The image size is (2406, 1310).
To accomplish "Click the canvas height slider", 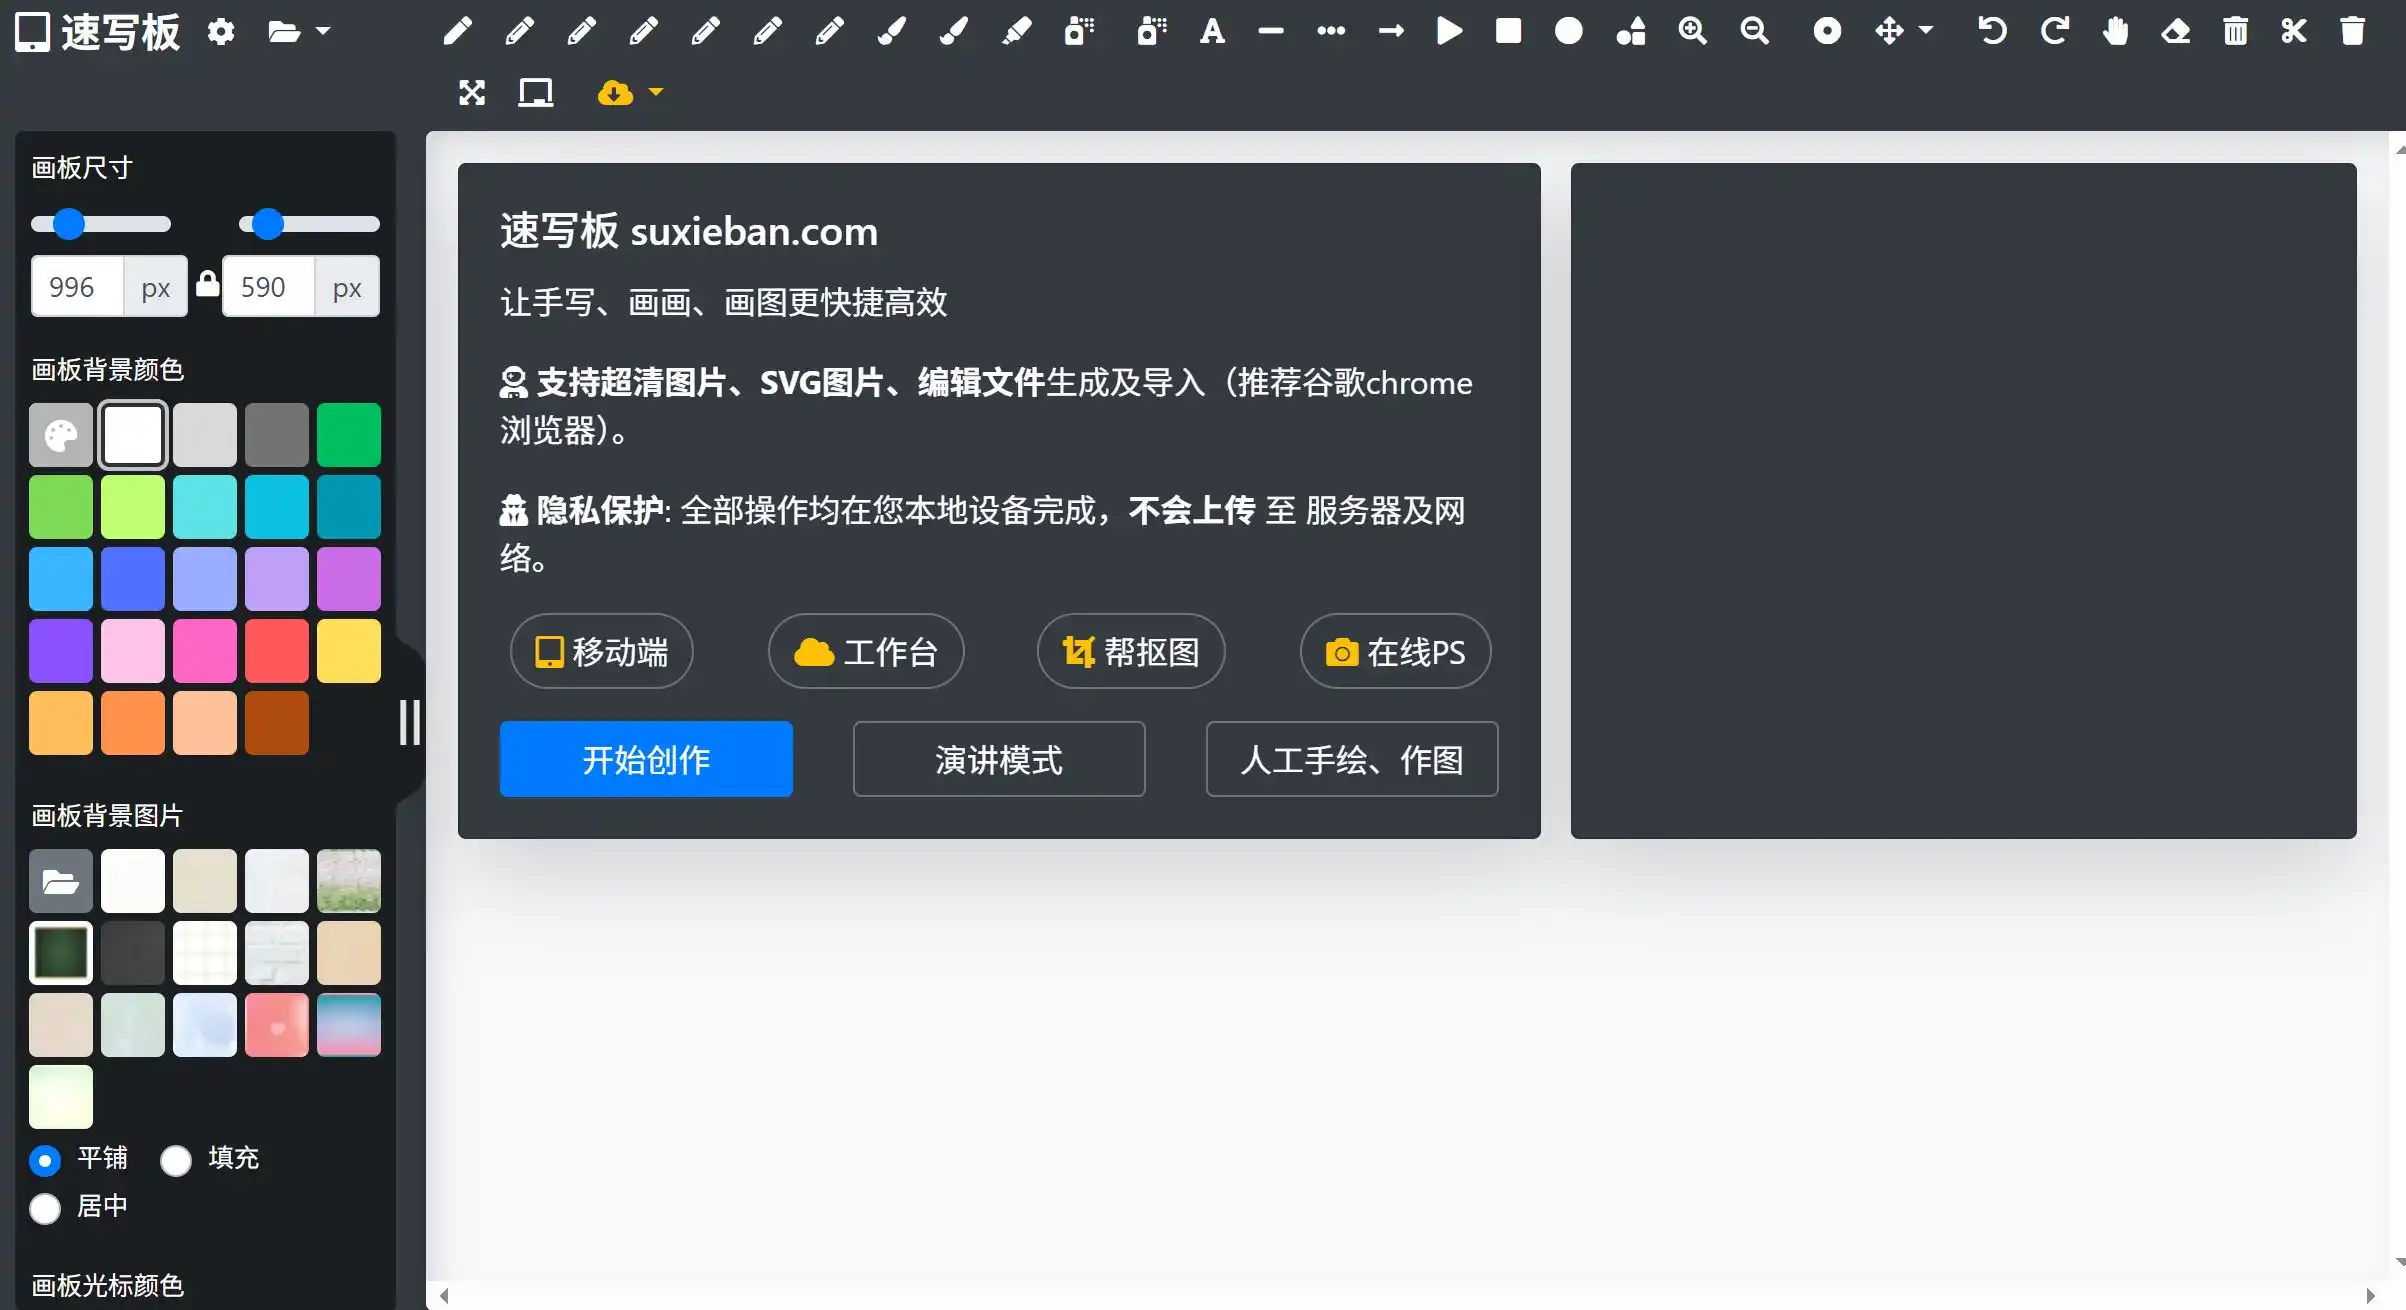I will click(x=309, y=224).
